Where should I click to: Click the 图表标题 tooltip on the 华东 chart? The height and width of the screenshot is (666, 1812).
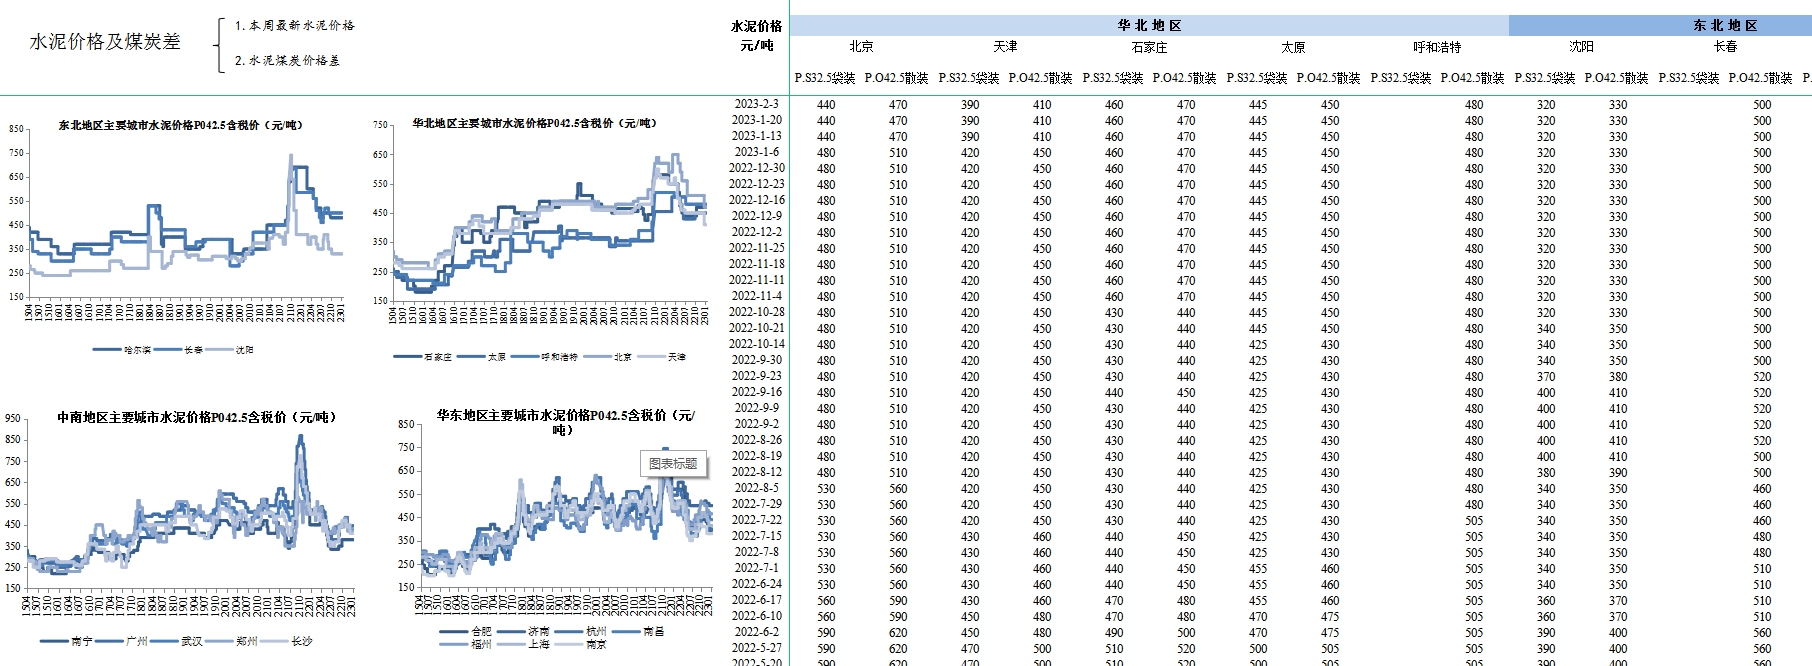pyautogui.click(x=673, y=463)
